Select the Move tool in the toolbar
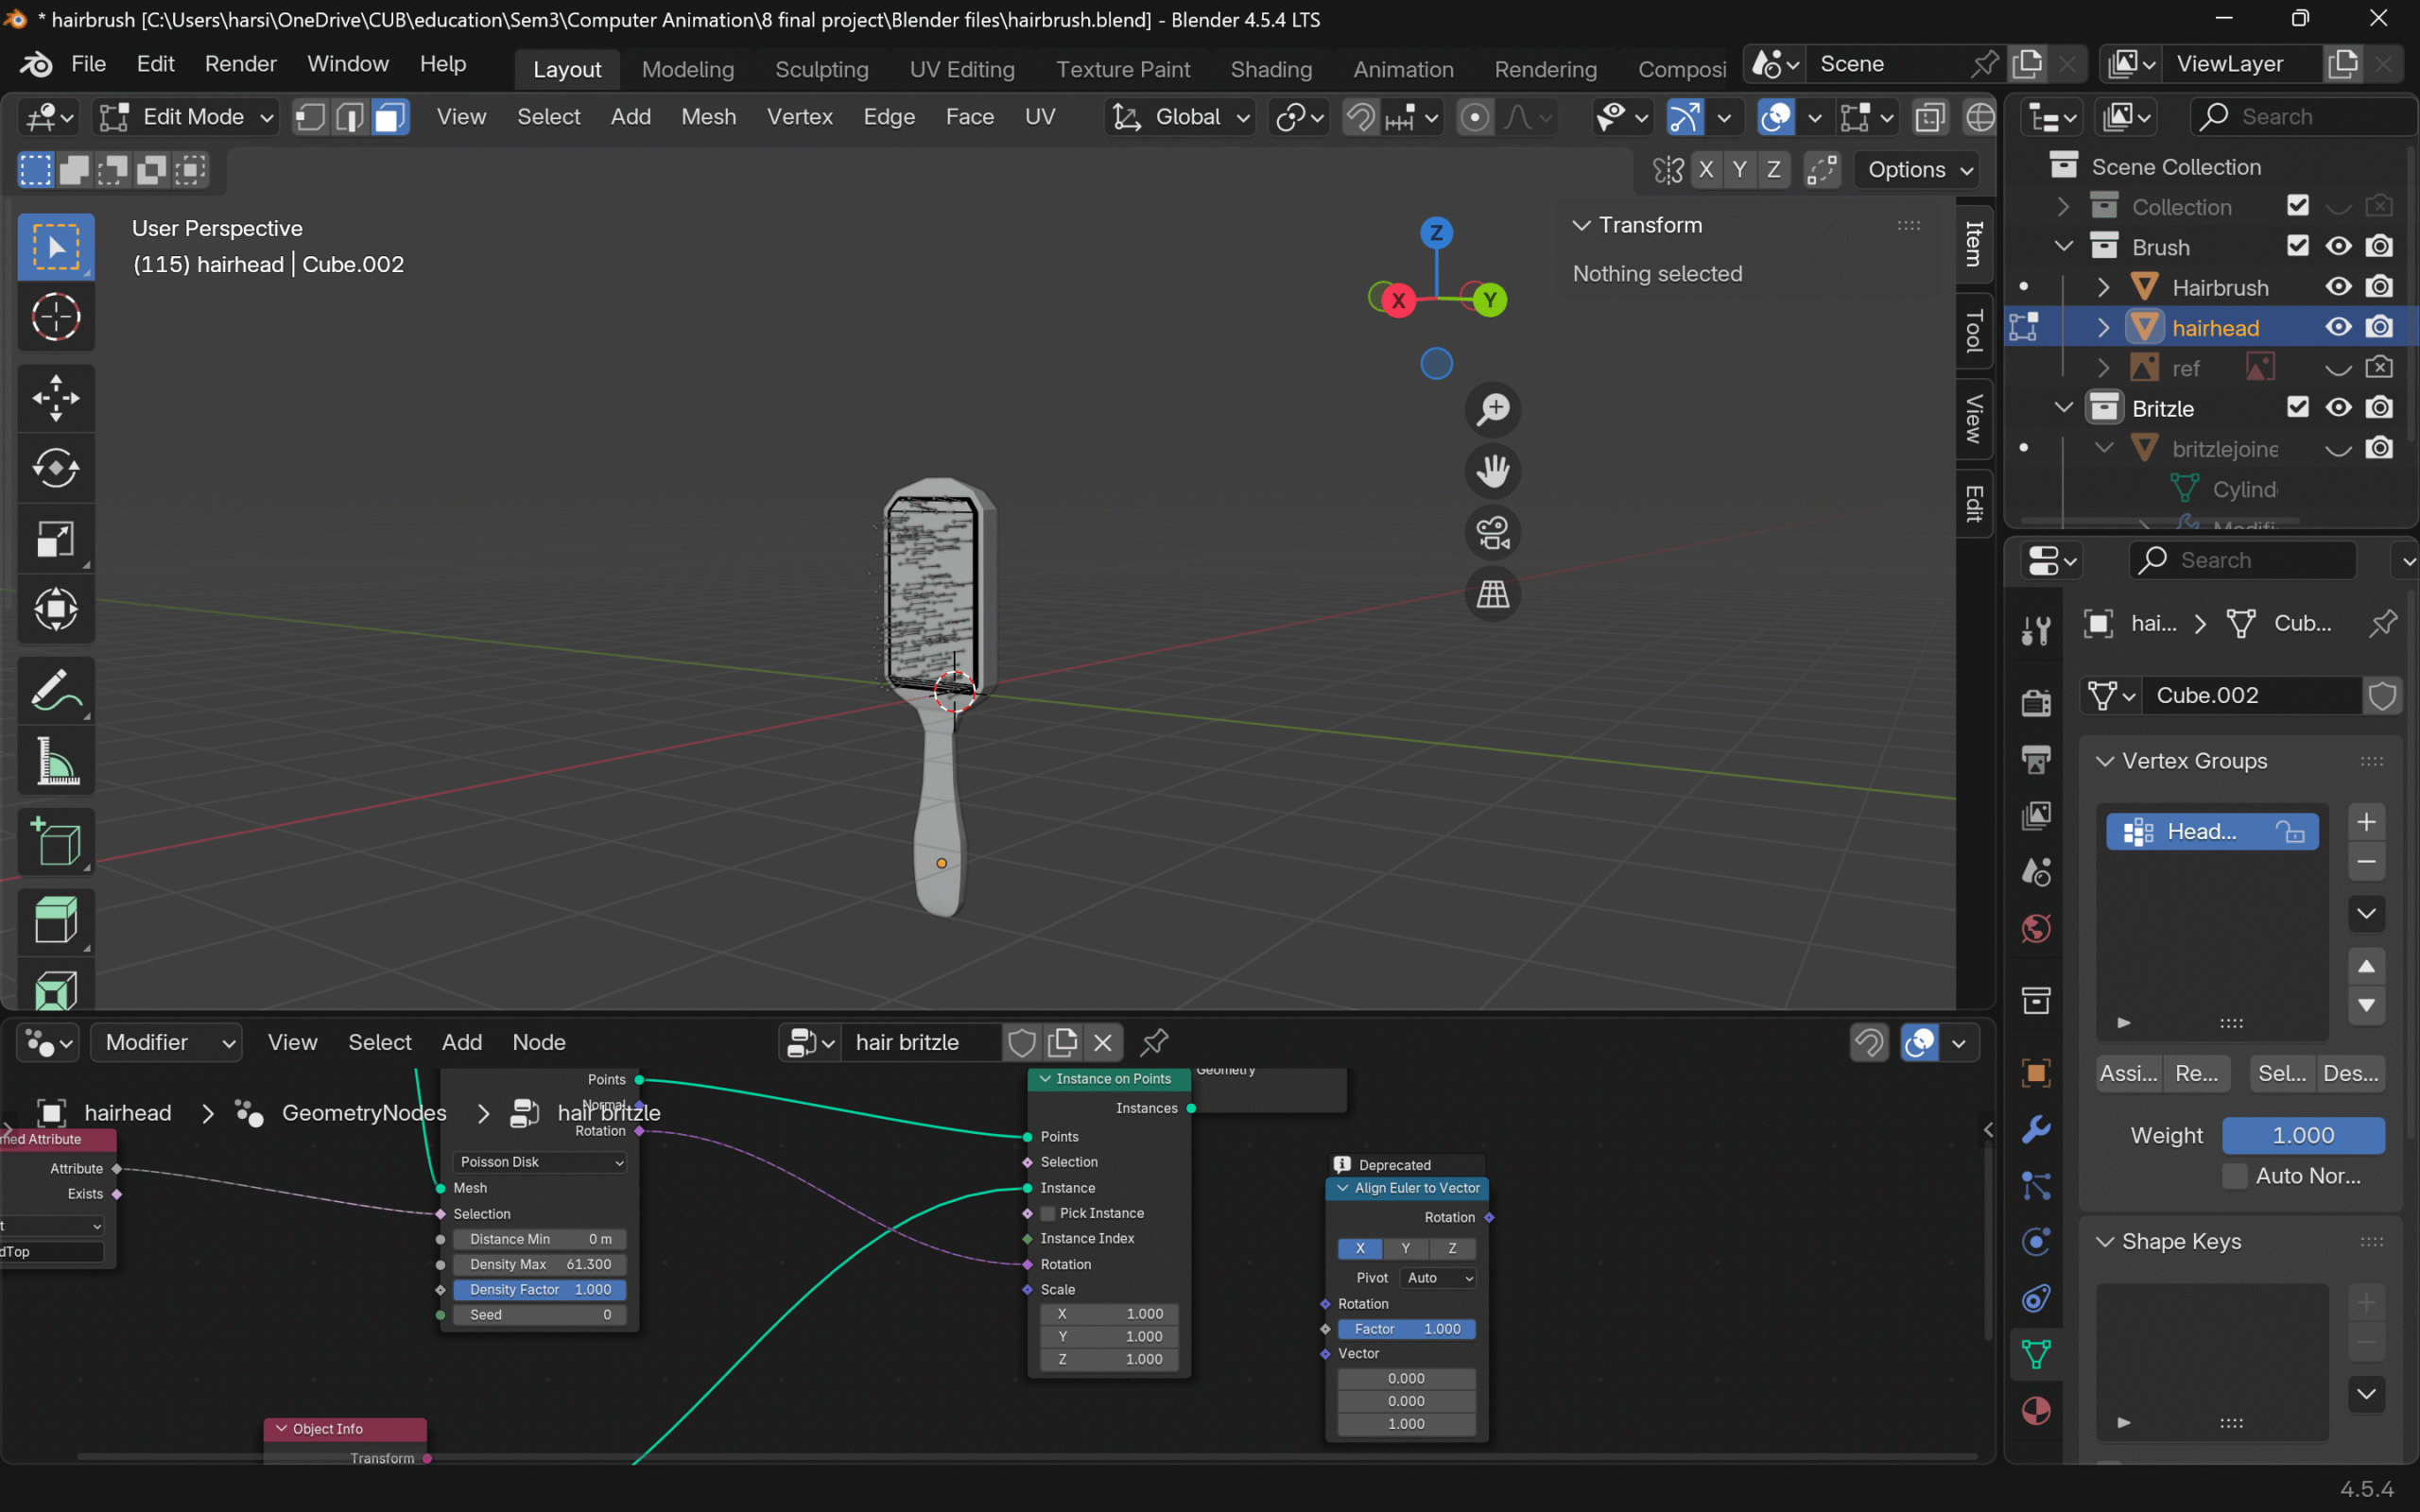The height and width of the screenshot is (1512, 2420). (x=55, y=398)
